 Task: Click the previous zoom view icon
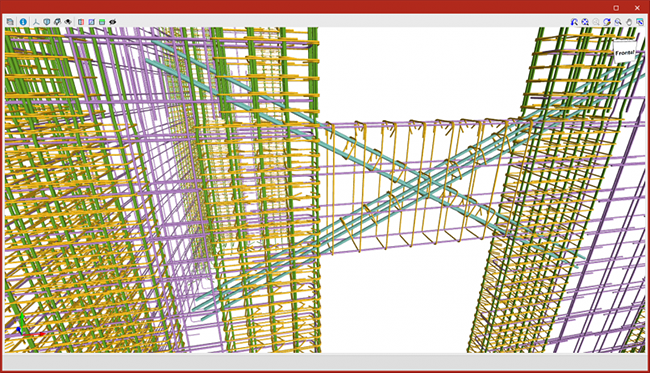tap(574, 22)
